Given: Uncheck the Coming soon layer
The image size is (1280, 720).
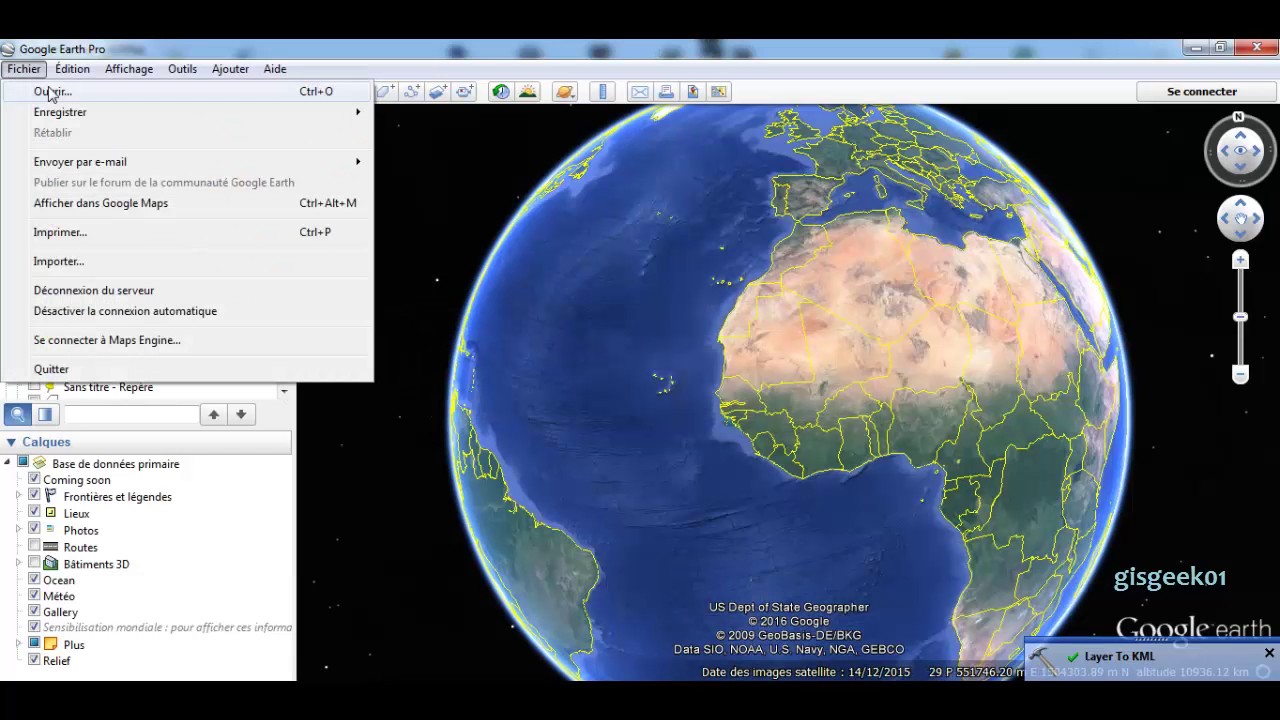Looking at the screenshot, I should pos(34,479).
